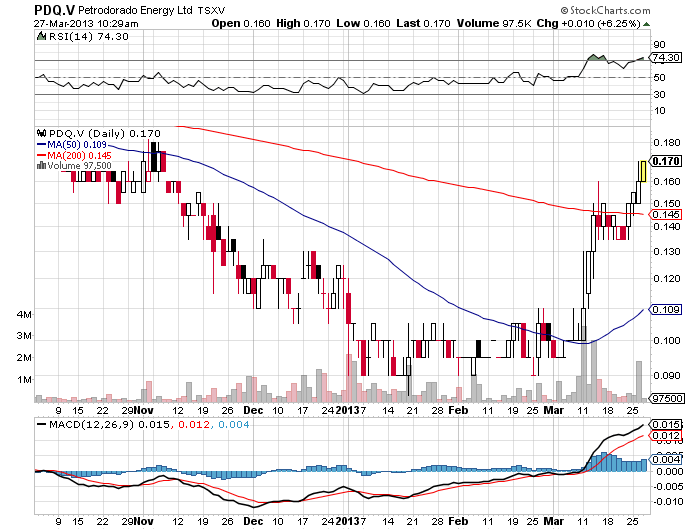
Task: Click the 0.004 MACD histogram tag
Action: tap(666, 459)
